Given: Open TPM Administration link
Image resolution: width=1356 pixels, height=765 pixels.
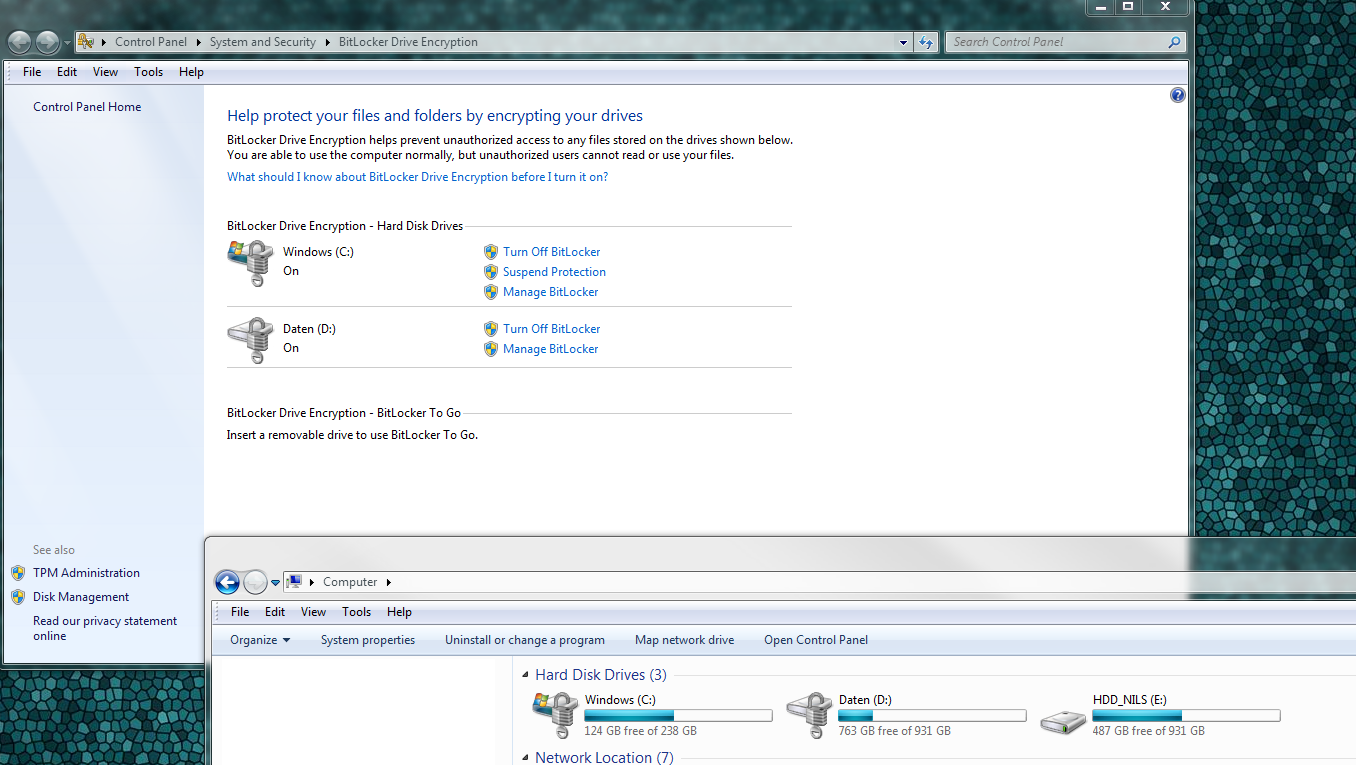Looking at the screenshot, I should [86, 573].
